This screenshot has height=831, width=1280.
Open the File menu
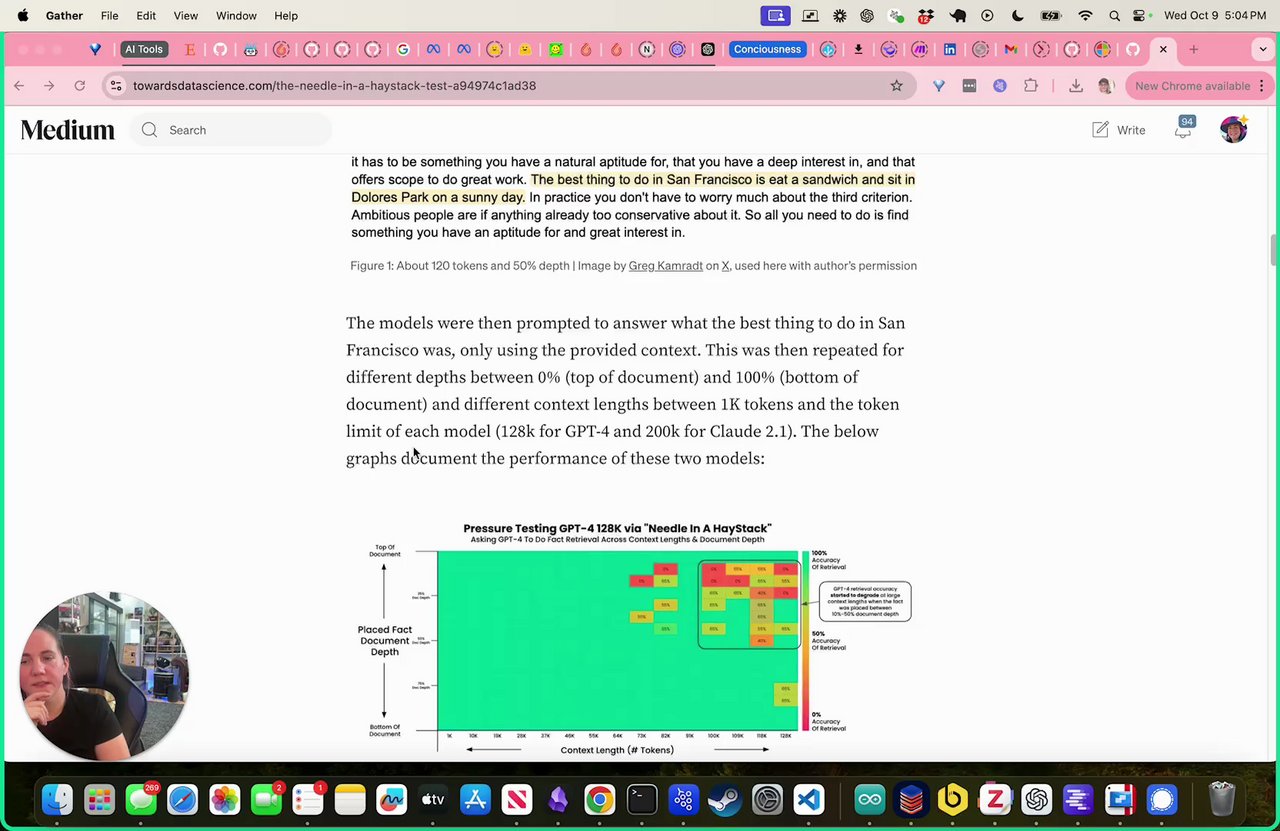click(x=109, y=16)
